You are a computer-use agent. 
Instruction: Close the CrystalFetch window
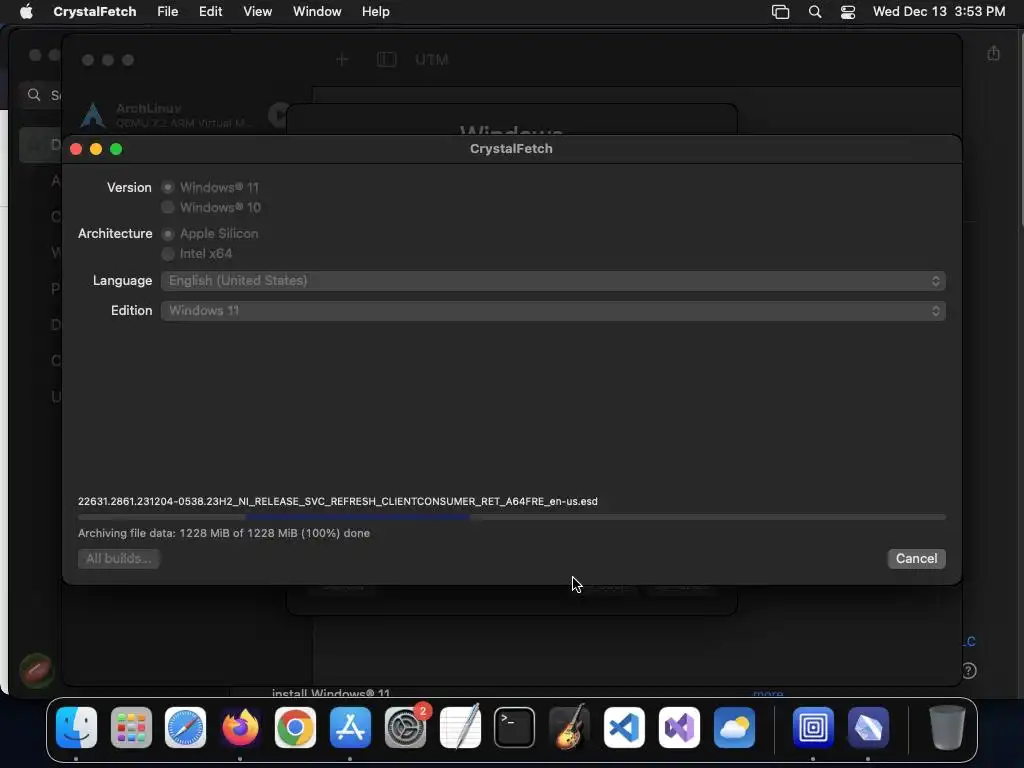click(x=76, y=149)
